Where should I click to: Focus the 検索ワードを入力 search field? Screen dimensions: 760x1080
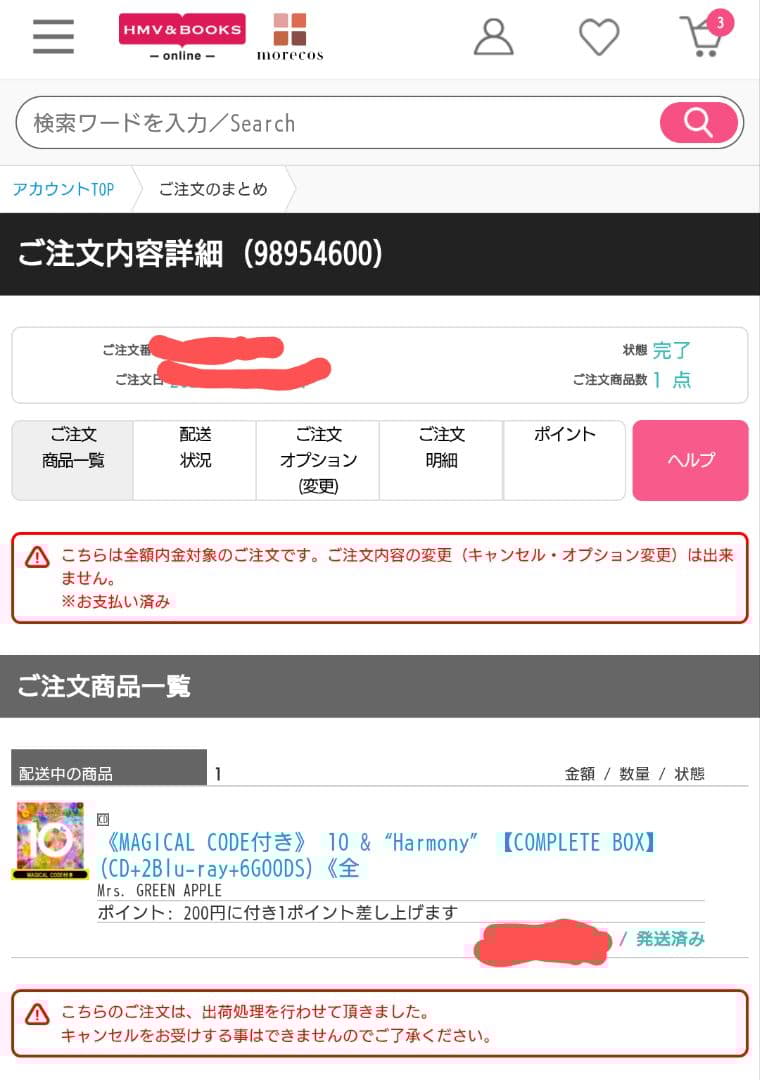[338, 123]
